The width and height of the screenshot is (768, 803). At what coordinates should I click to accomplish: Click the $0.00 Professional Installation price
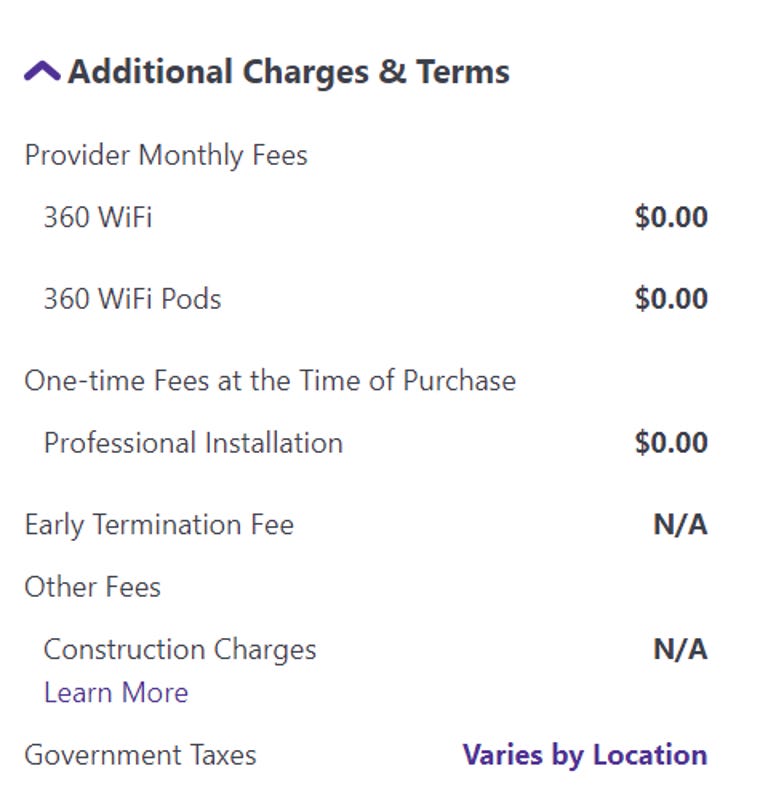pyautogui.click(x=671, y=443)
